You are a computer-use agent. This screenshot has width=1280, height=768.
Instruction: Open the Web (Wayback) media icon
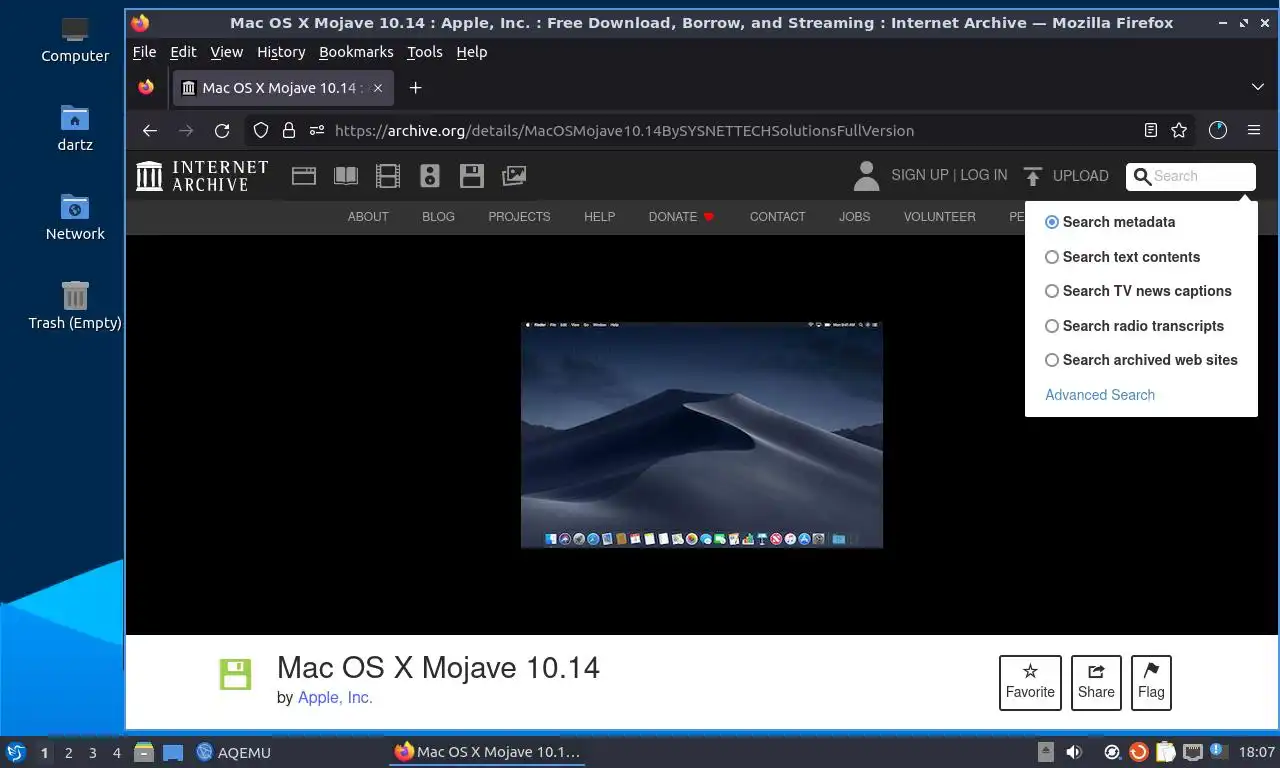(x=304, y=176)
